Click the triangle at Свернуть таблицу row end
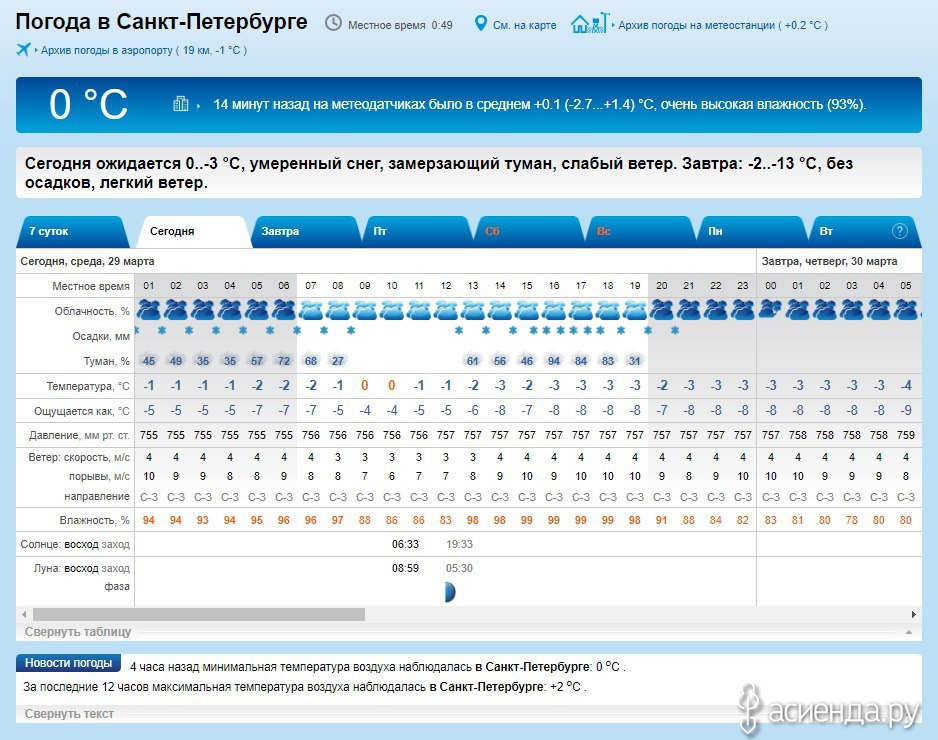Image resolution: width=938 pixels, height=740 pixels. (909, 632)
